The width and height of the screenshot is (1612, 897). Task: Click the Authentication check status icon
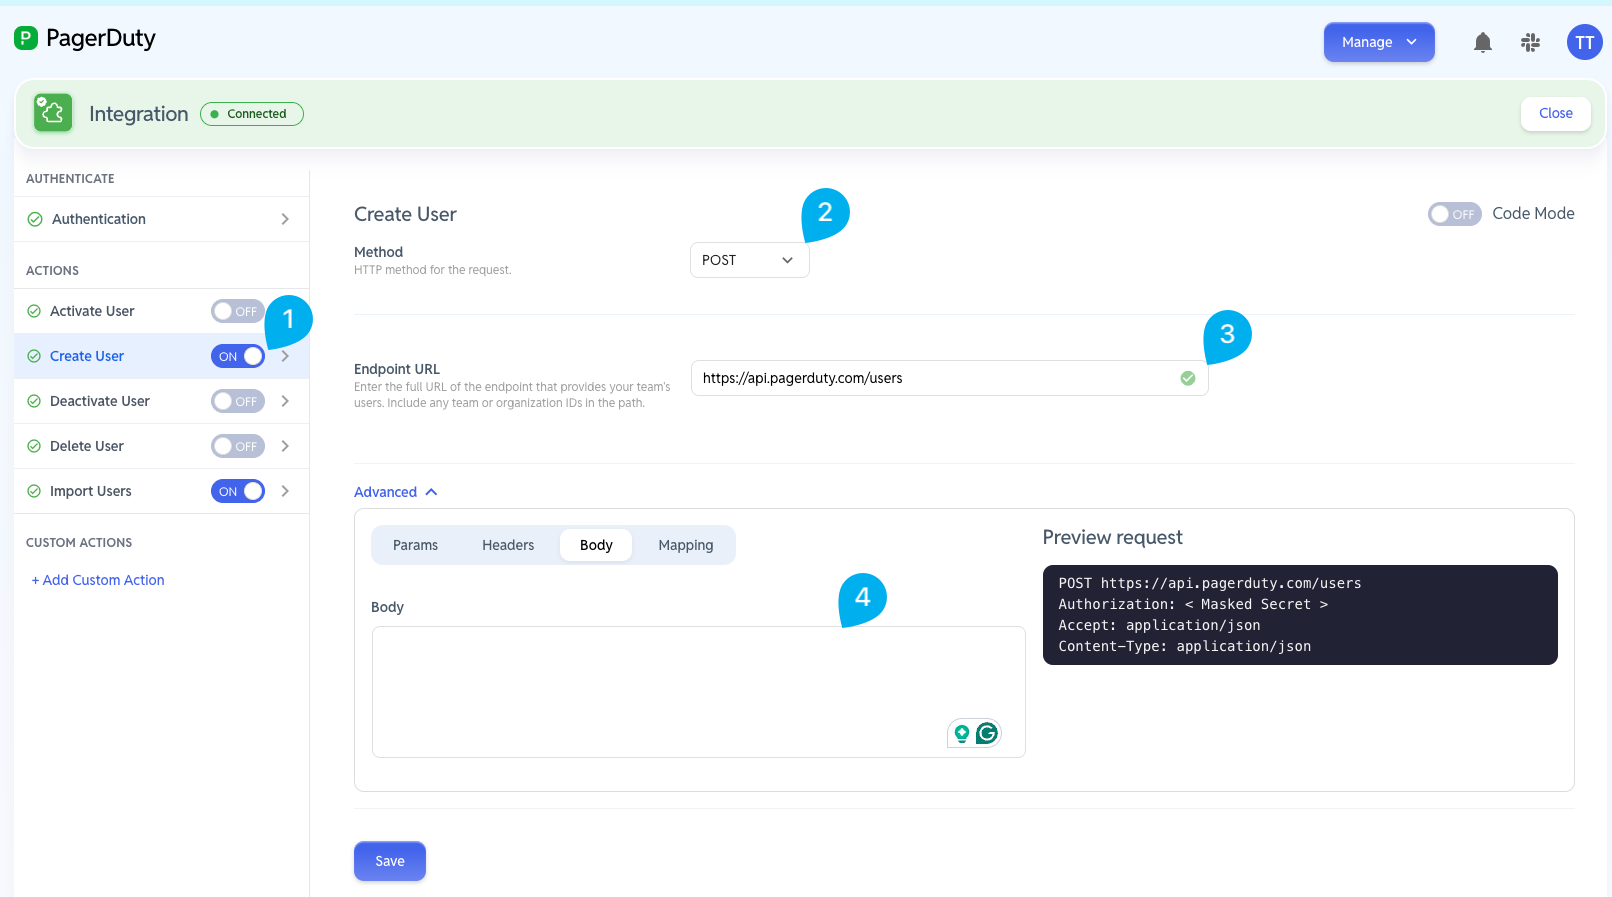(x=35, y=219)
